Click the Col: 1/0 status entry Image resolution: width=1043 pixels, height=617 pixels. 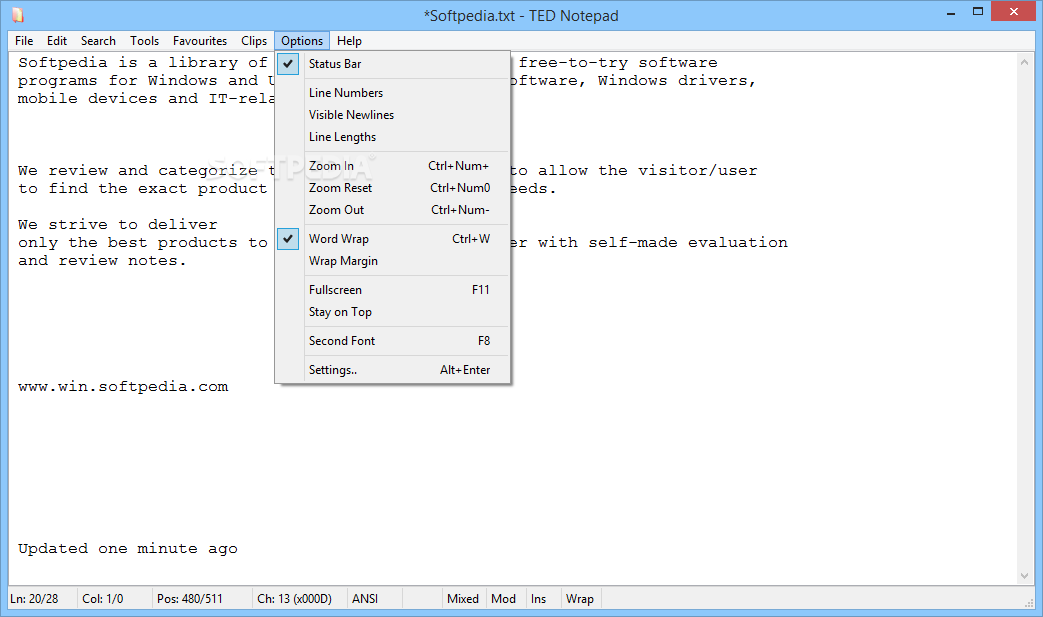tap(102, 598)
